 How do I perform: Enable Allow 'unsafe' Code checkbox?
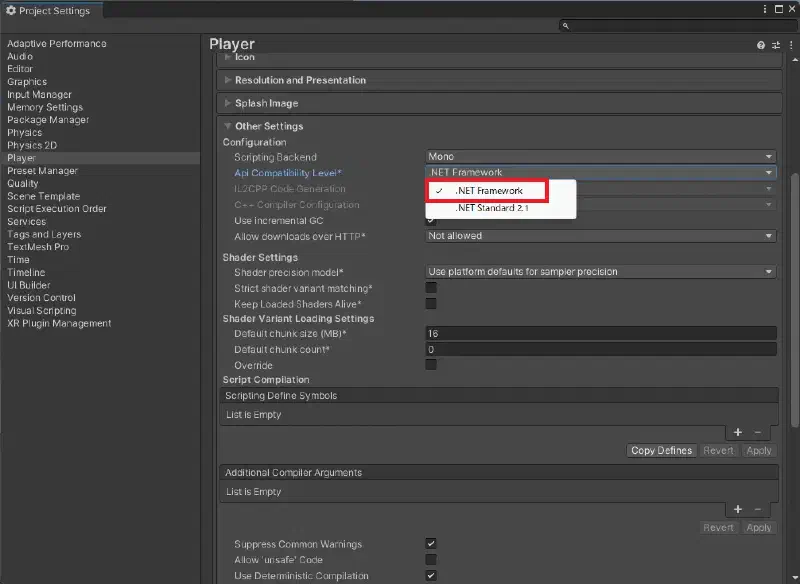coord(431,560)
